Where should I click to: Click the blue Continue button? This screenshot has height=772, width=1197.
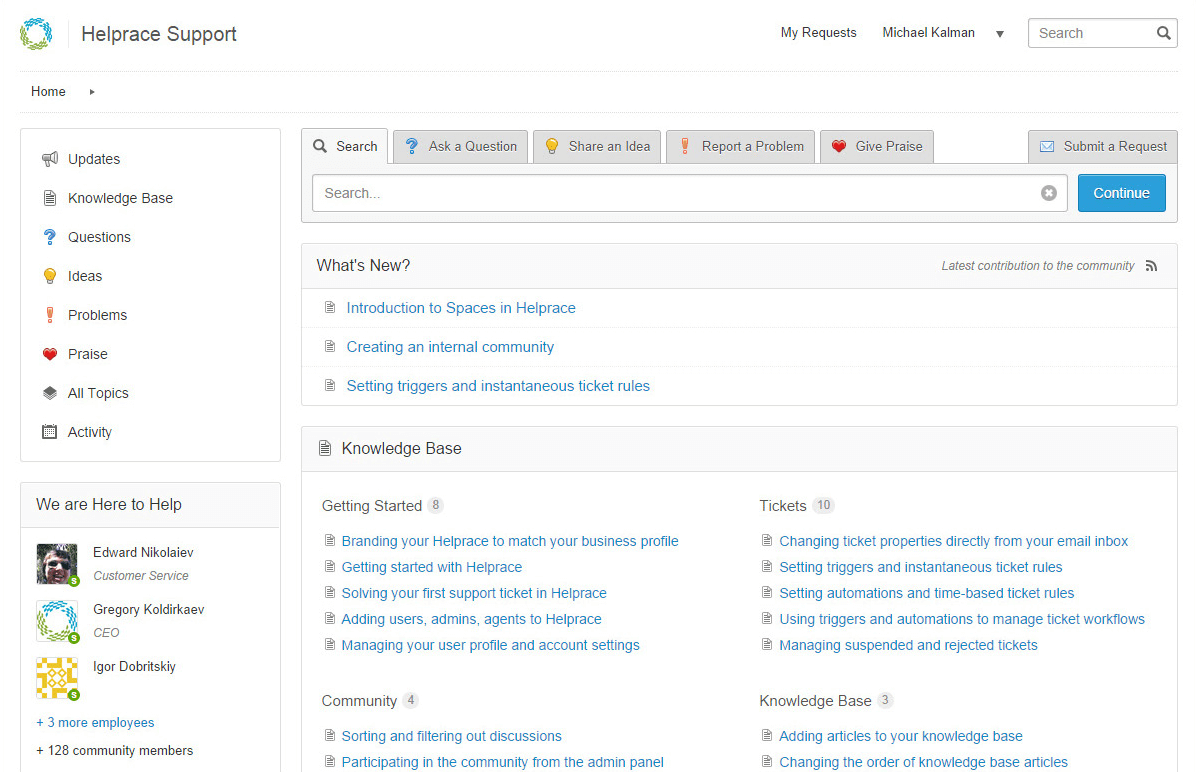coord(1121,193)
